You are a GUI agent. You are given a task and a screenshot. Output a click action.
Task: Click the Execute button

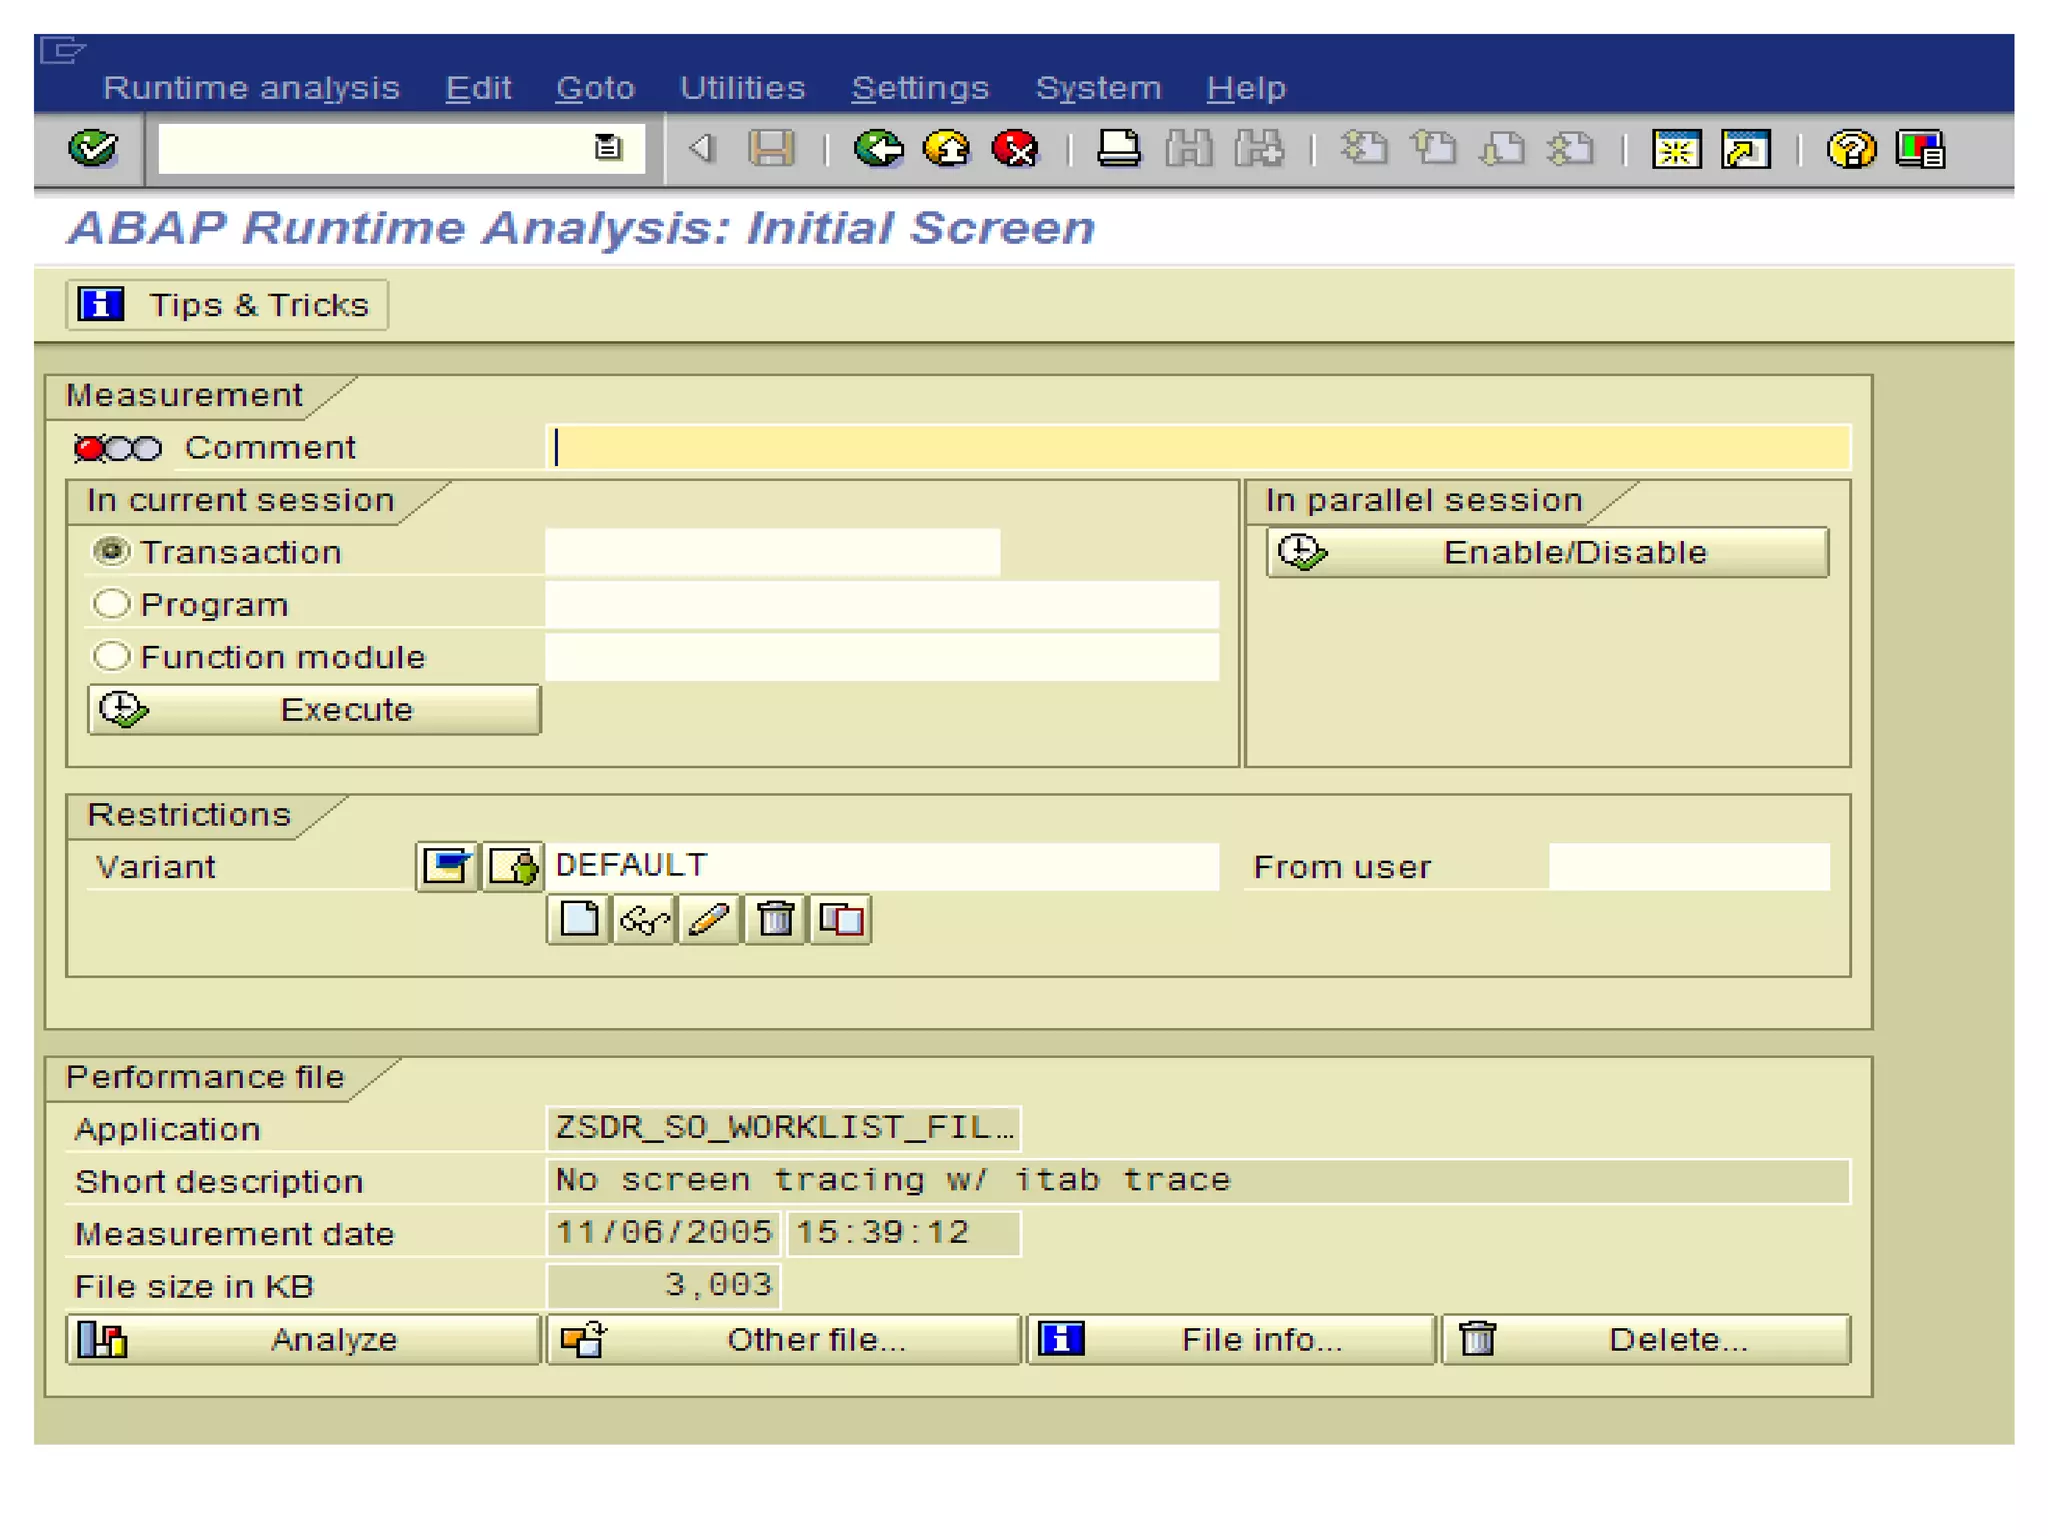314,709
